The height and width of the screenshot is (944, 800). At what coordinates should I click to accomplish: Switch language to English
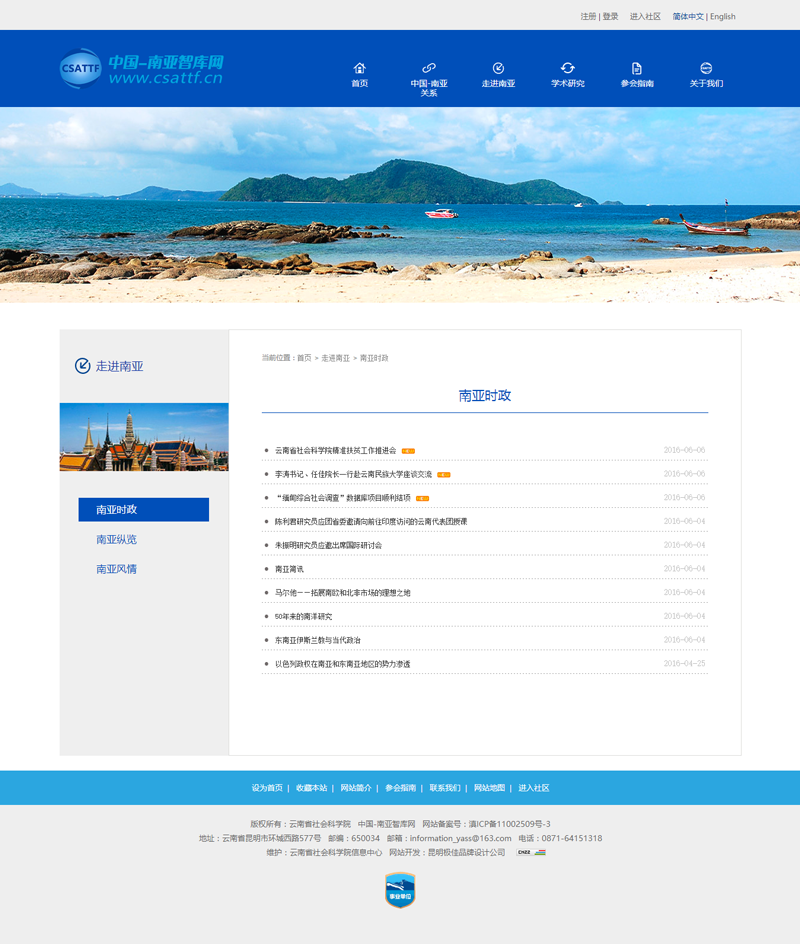coord(723,16)
